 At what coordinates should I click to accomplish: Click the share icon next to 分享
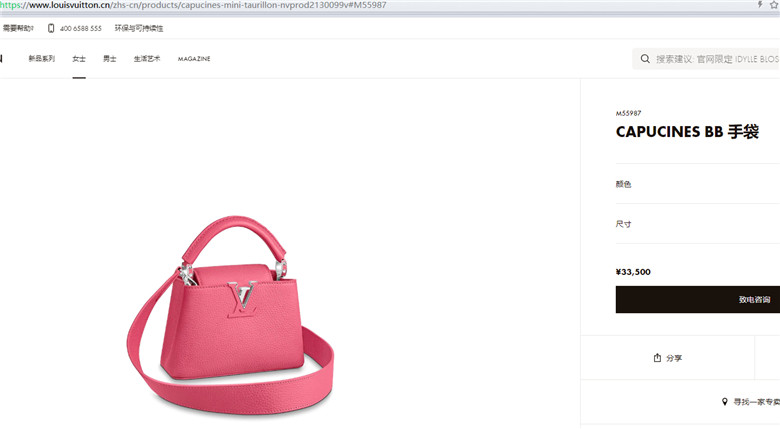point(657,358)
